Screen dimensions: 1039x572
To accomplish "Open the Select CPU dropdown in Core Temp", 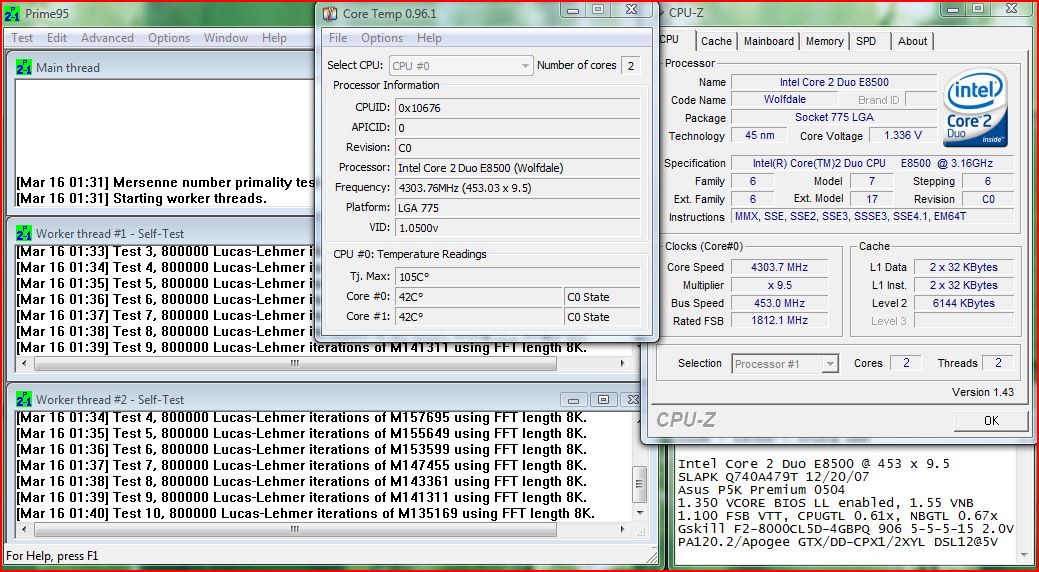I will pos(461,66).
